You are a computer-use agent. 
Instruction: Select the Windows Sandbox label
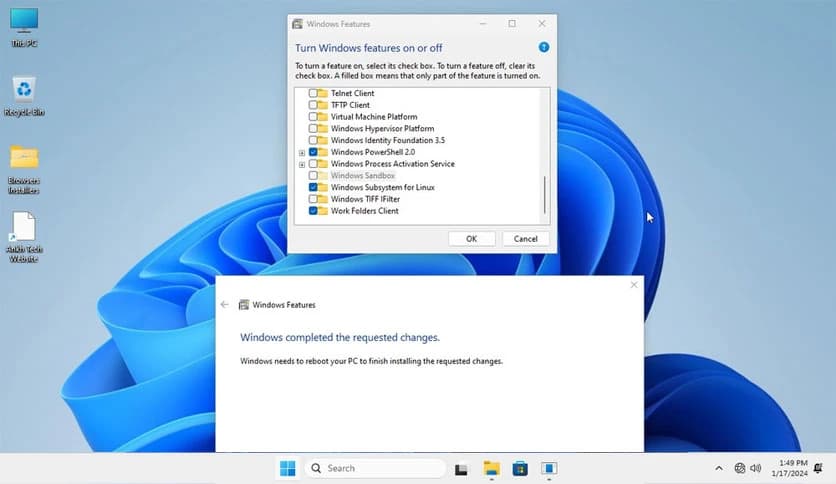pyautogui.click(x=363, y=175)
